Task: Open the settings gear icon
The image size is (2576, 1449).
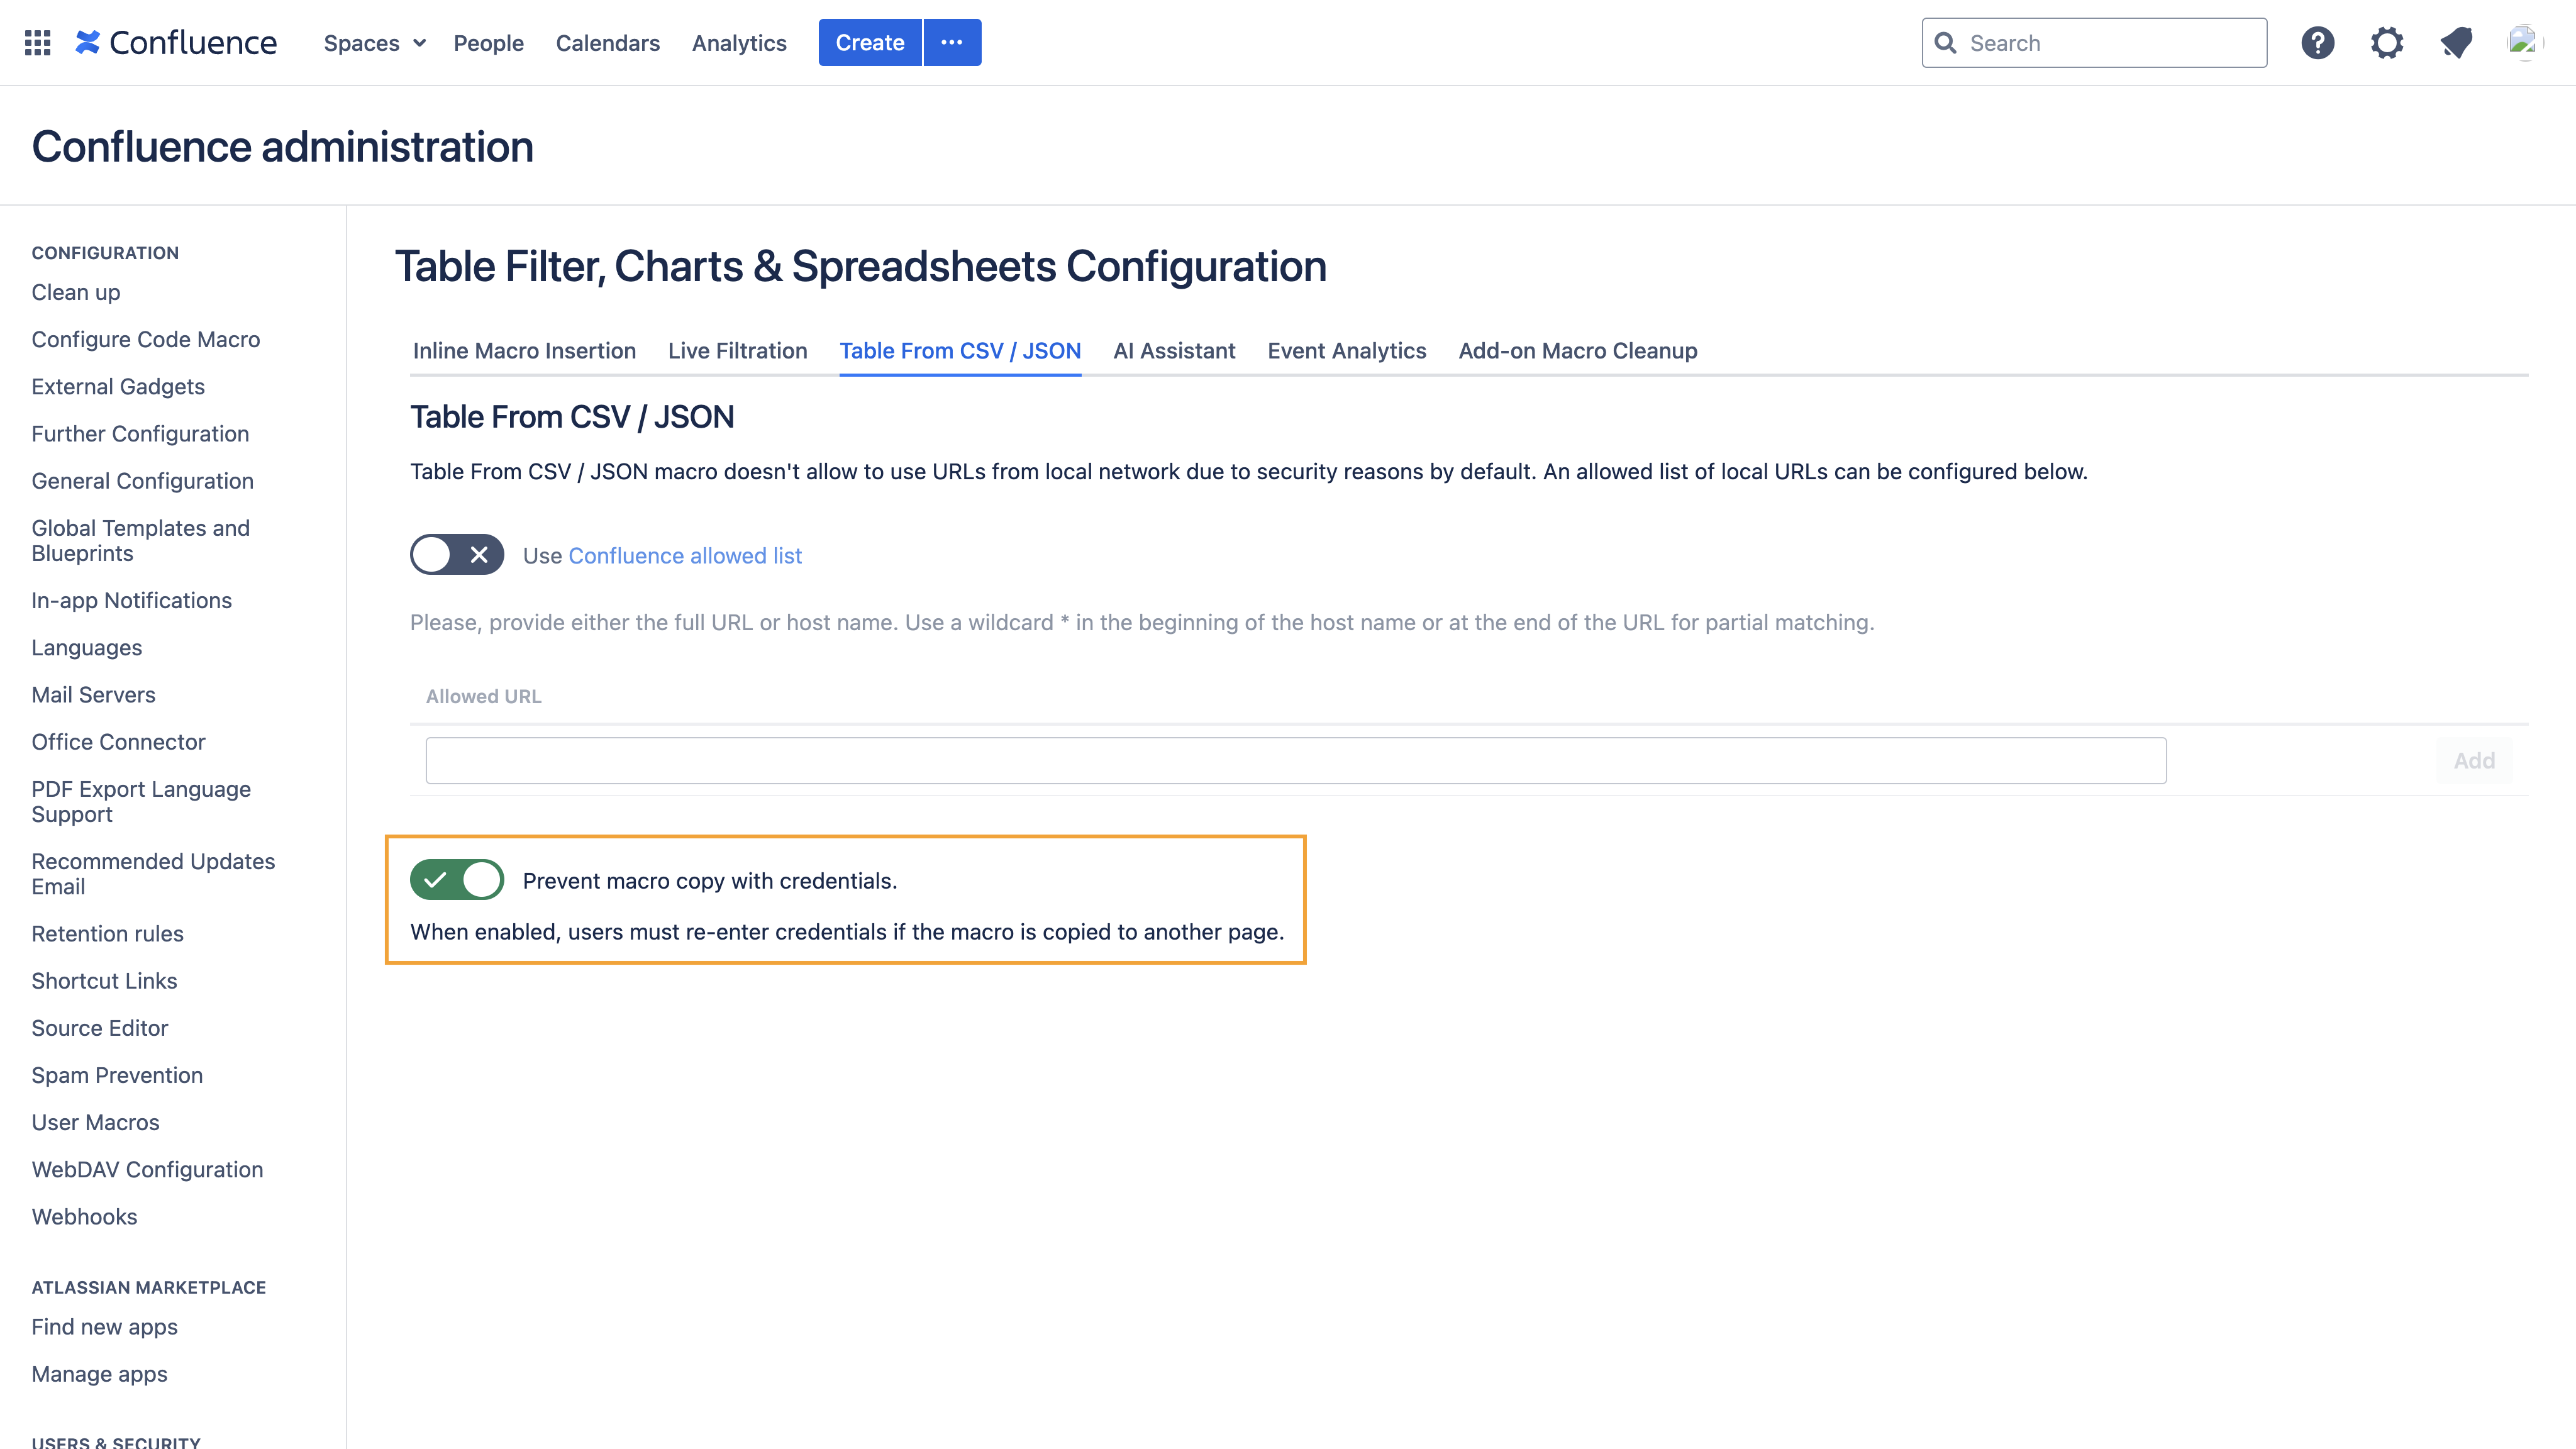Action: click(2387, 43)
